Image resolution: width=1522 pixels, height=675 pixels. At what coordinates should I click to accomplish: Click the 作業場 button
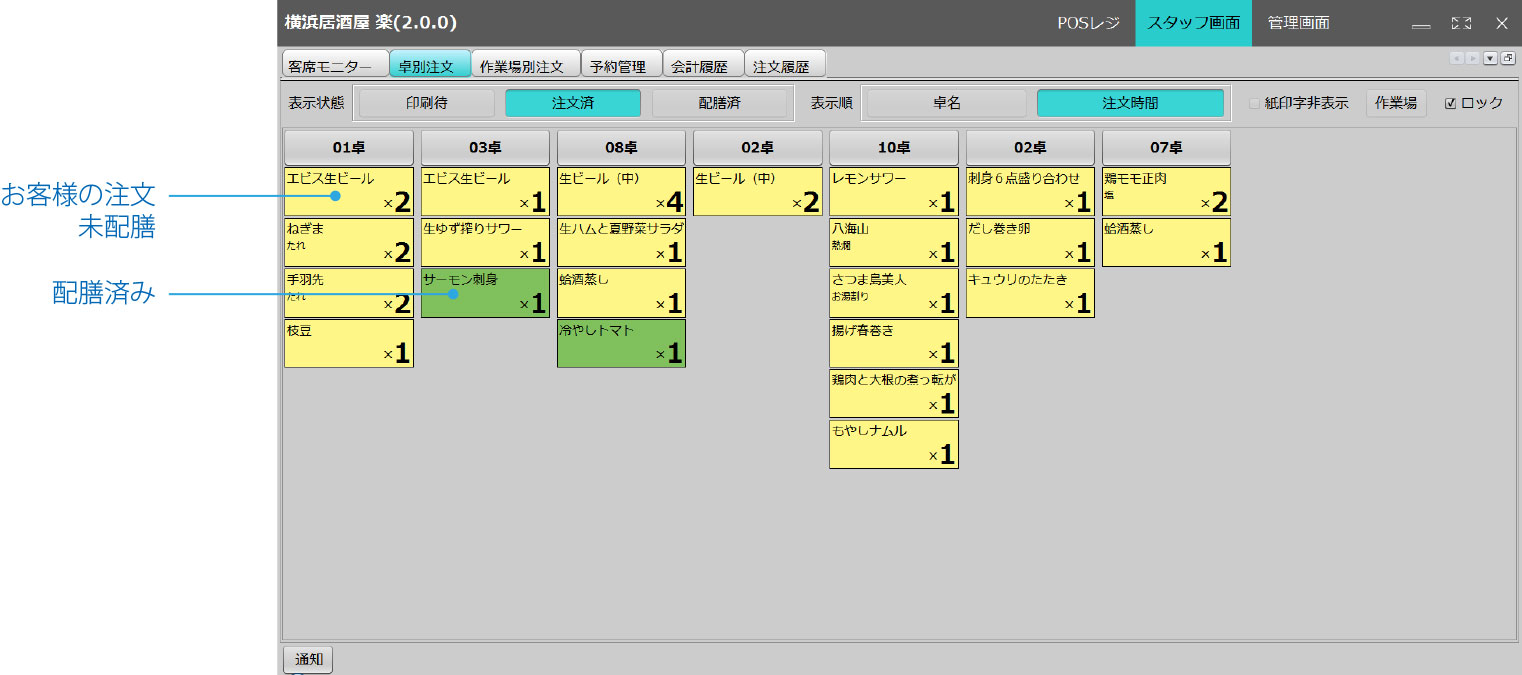click(1396, 103)
